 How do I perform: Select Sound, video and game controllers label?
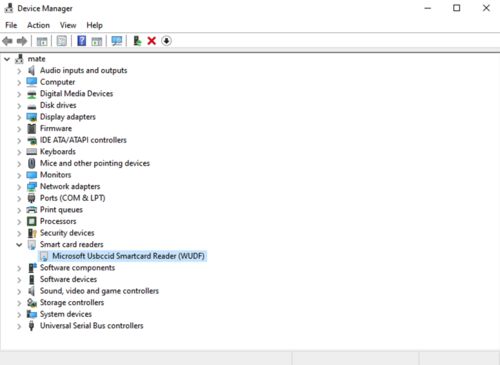click(x=99, y=291)
